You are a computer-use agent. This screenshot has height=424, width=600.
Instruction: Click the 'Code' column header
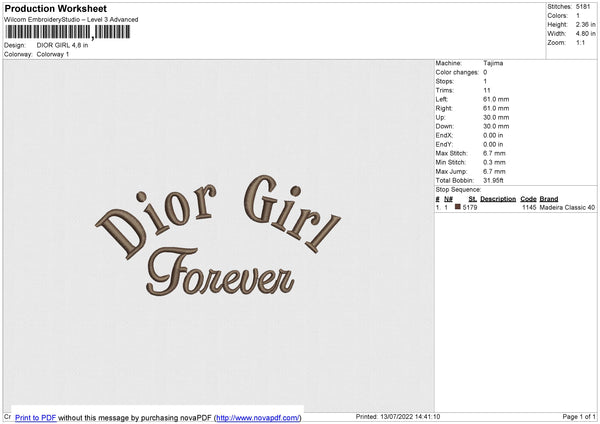(x=528, y=199)
